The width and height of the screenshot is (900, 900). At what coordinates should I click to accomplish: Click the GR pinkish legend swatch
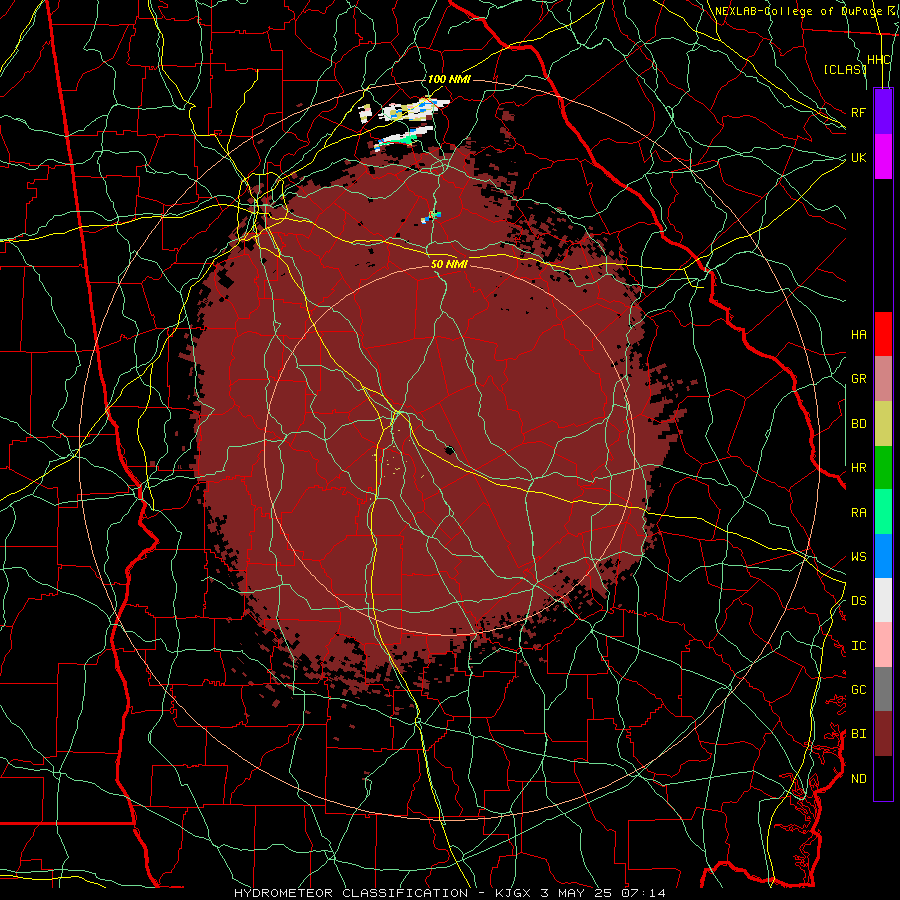tap(883, 379)
